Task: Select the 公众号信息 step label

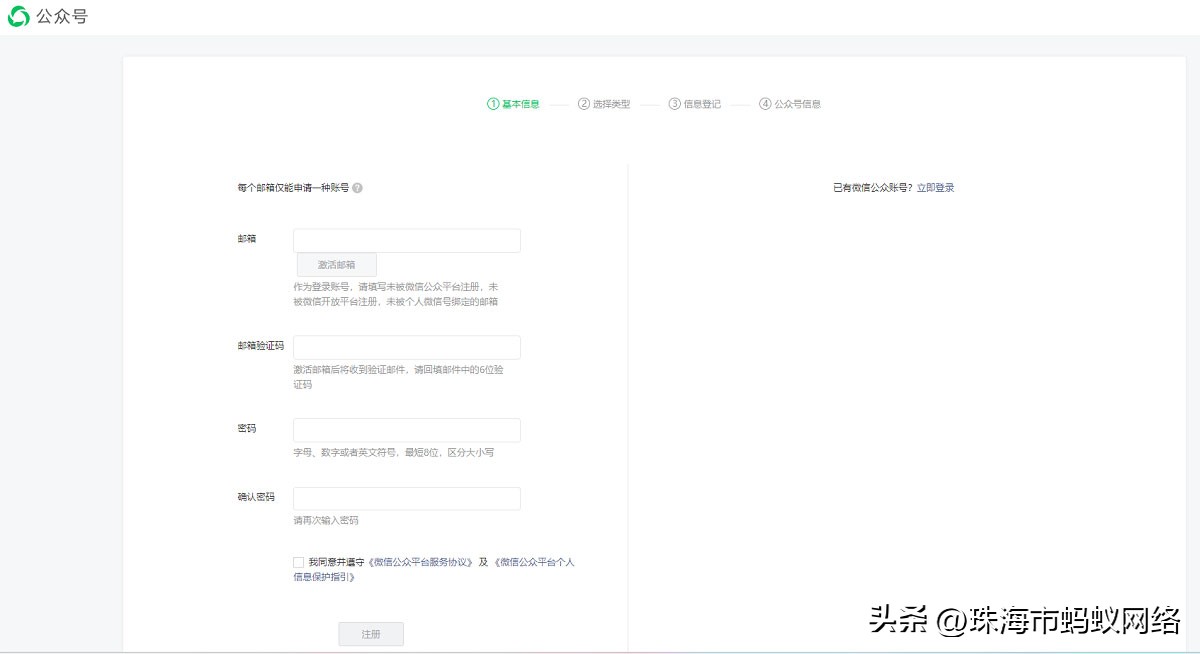Action: pos(795,103)
